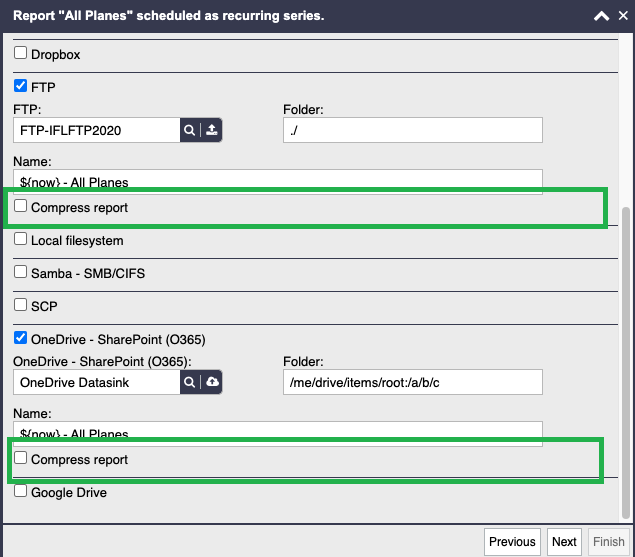Viewport: 635px width, 557px height.
Task: Click the vertical scrollbar
Action: click(x=626, y=363)
